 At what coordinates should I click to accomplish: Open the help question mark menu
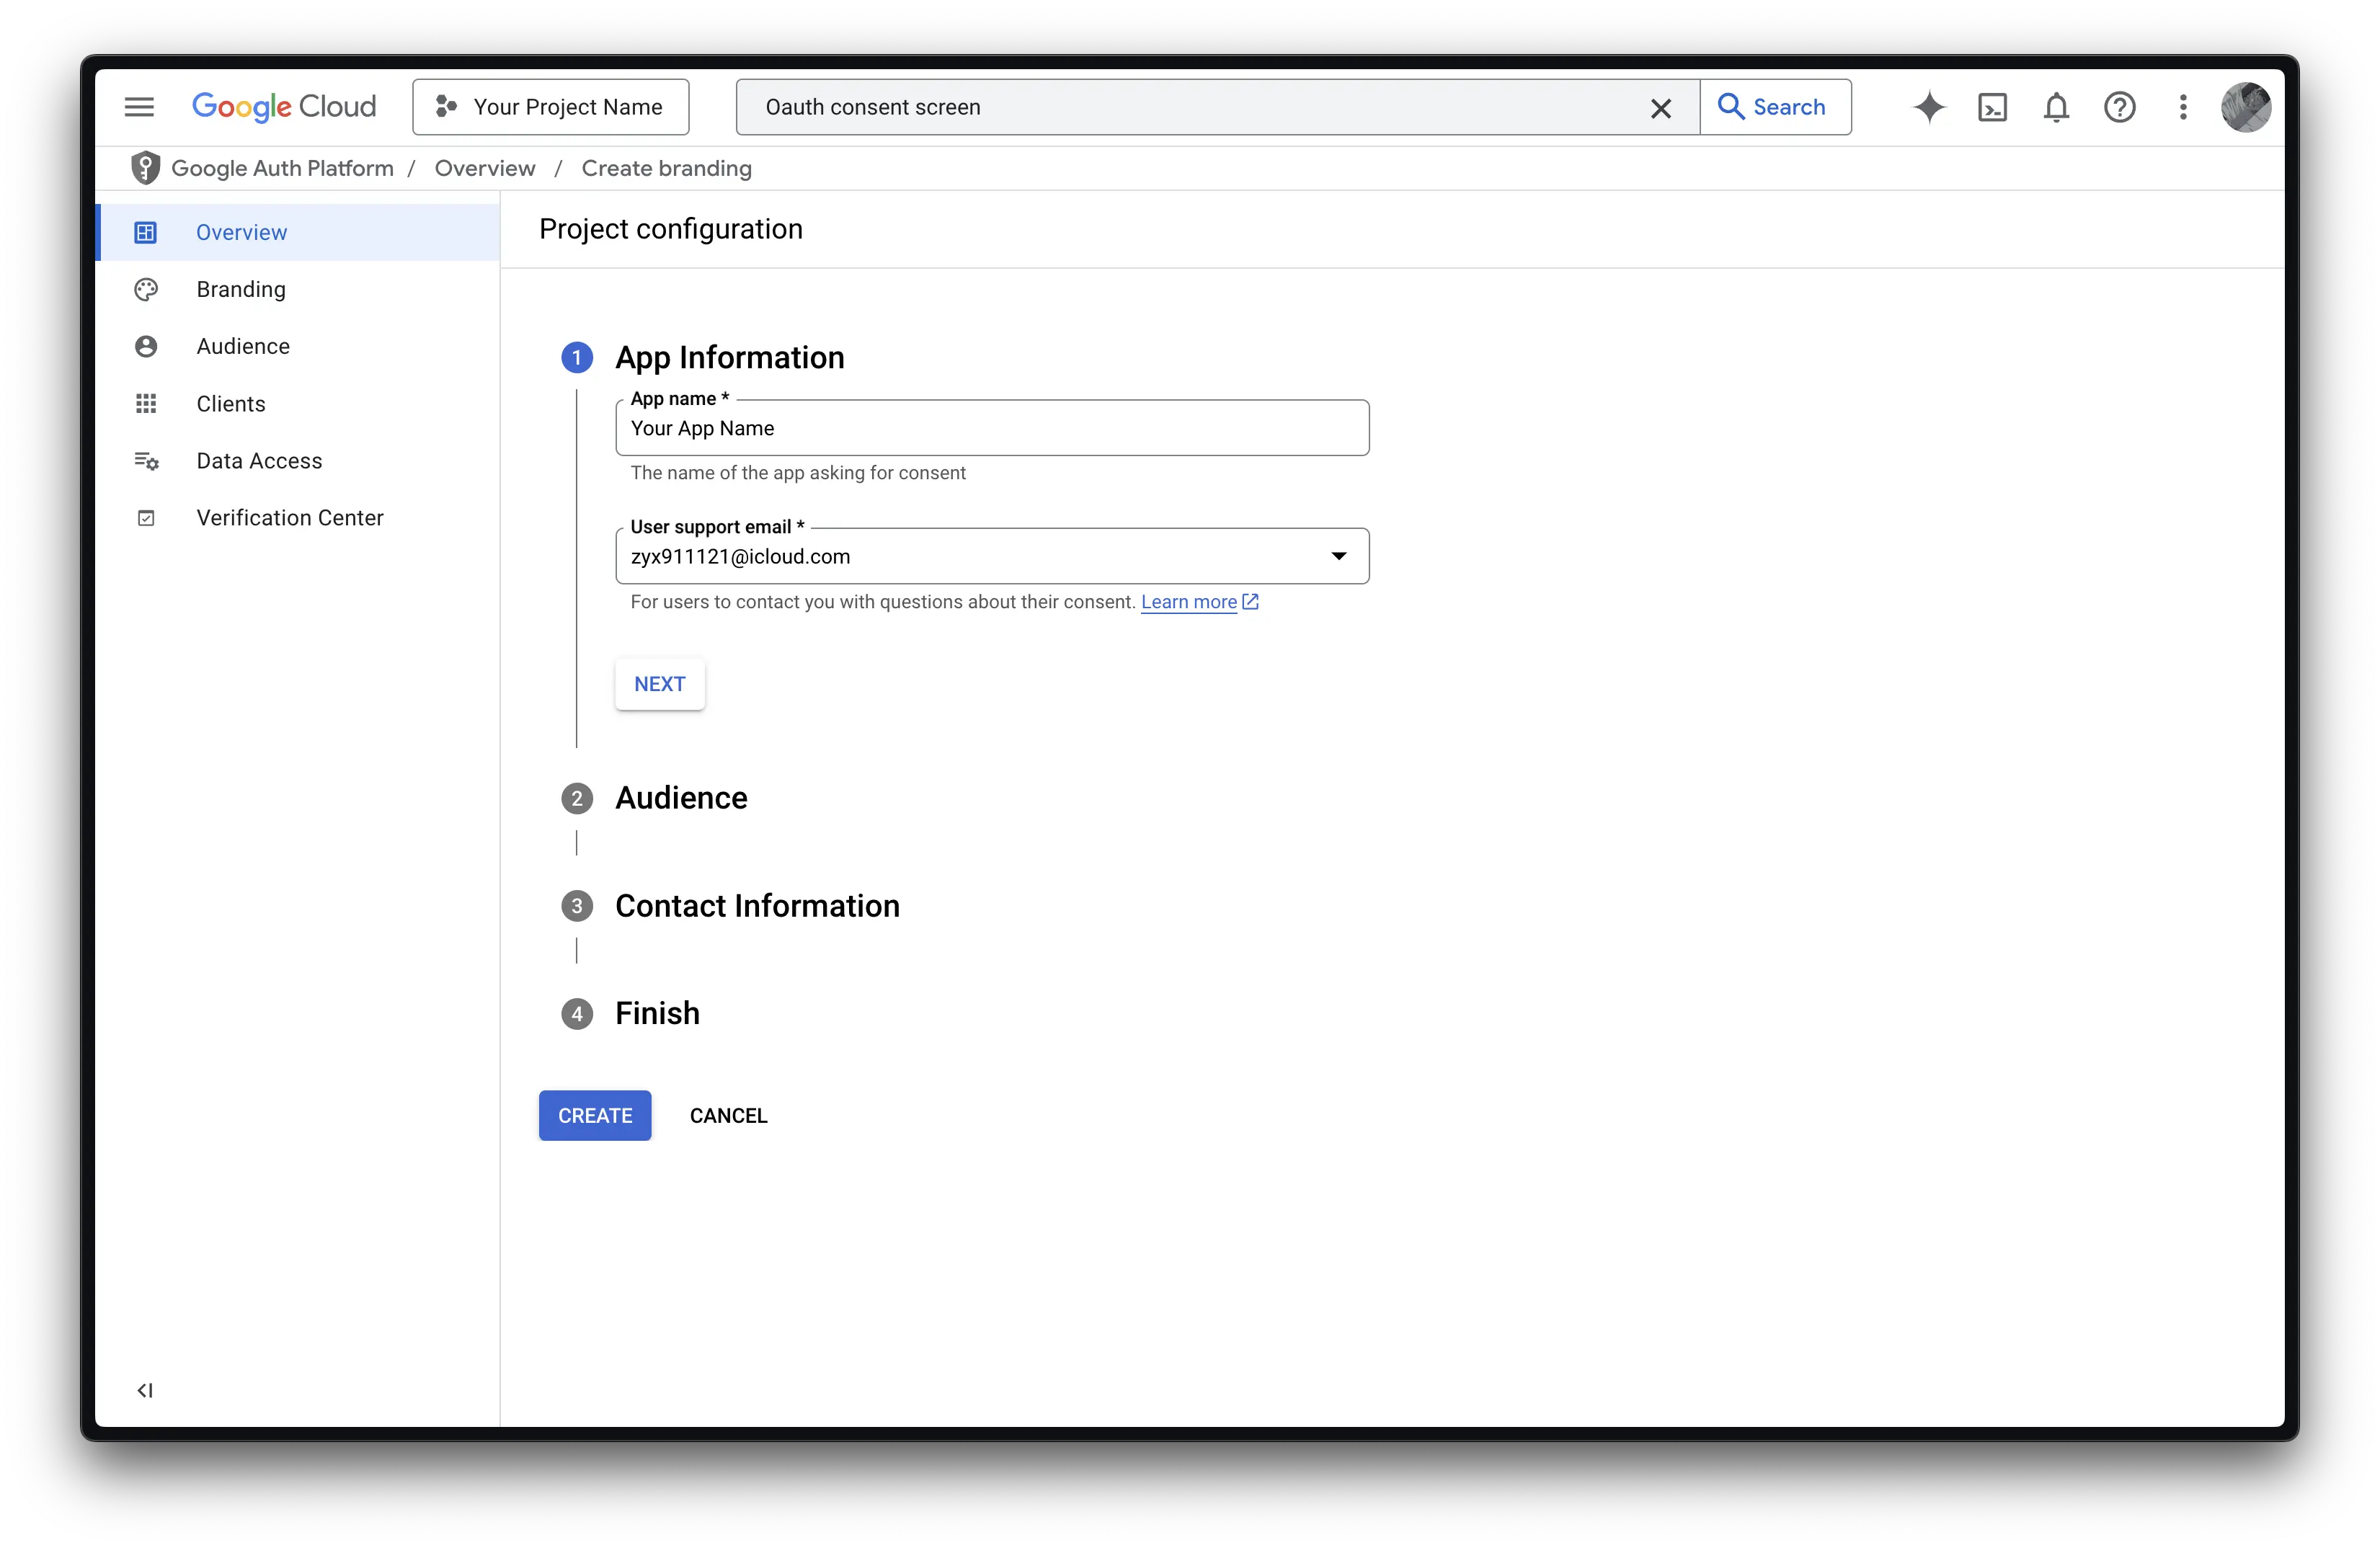click(2120, 107)
